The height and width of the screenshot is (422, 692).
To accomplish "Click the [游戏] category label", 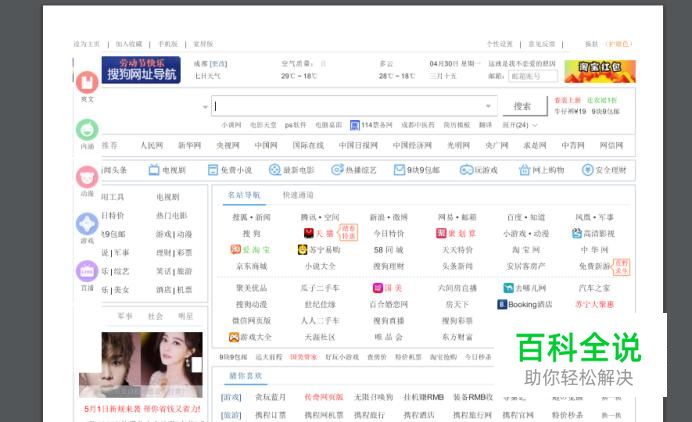I will pos(231,397).
